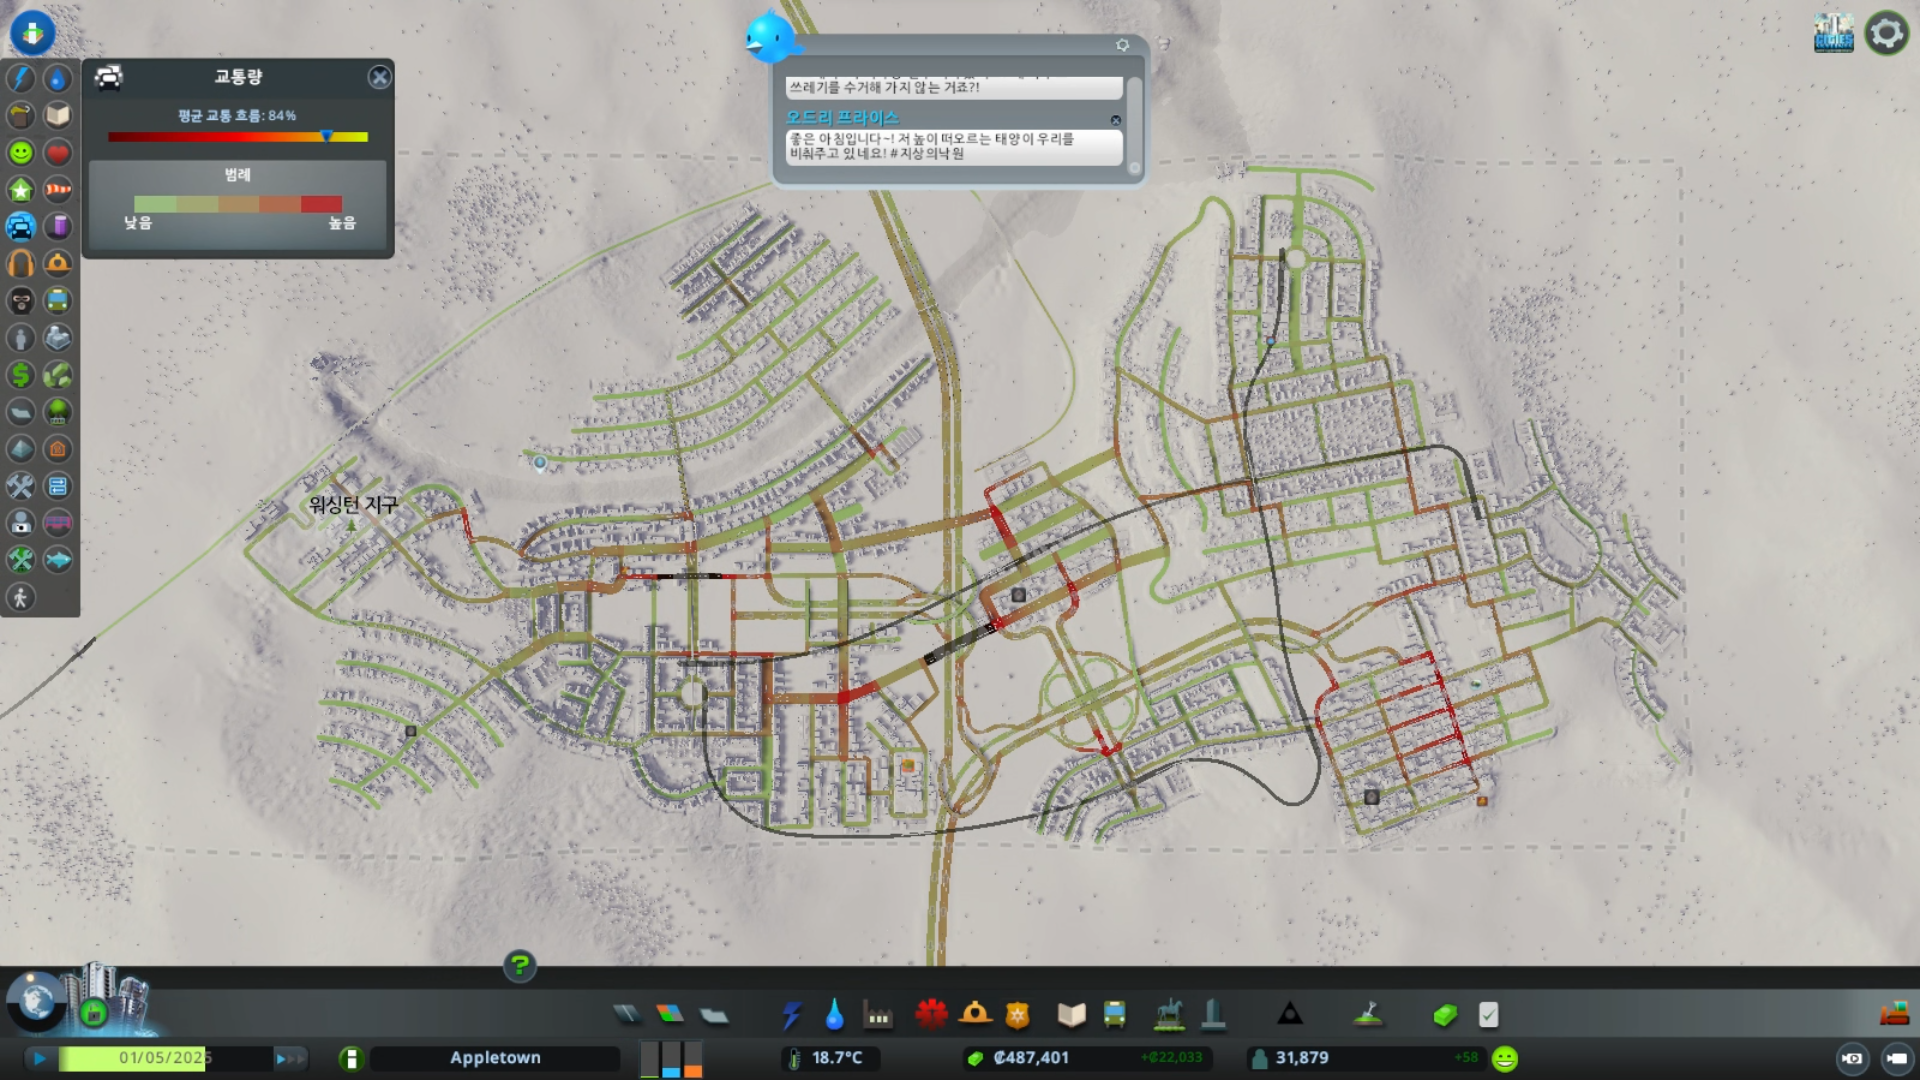Open the city info panel for Appletown
The image size is (1920, 1080).
coord(351,1058)
